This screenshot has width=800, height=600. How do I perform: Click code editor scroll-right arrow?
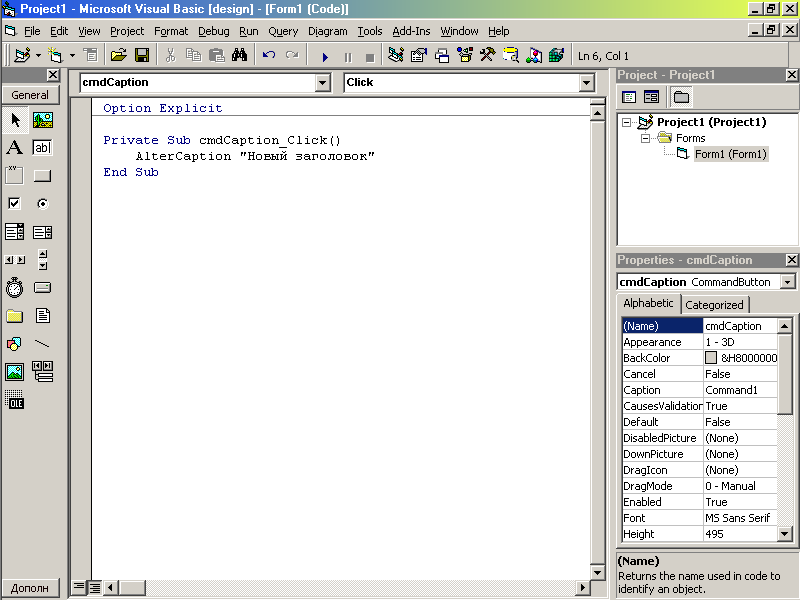tap(583, 587)
